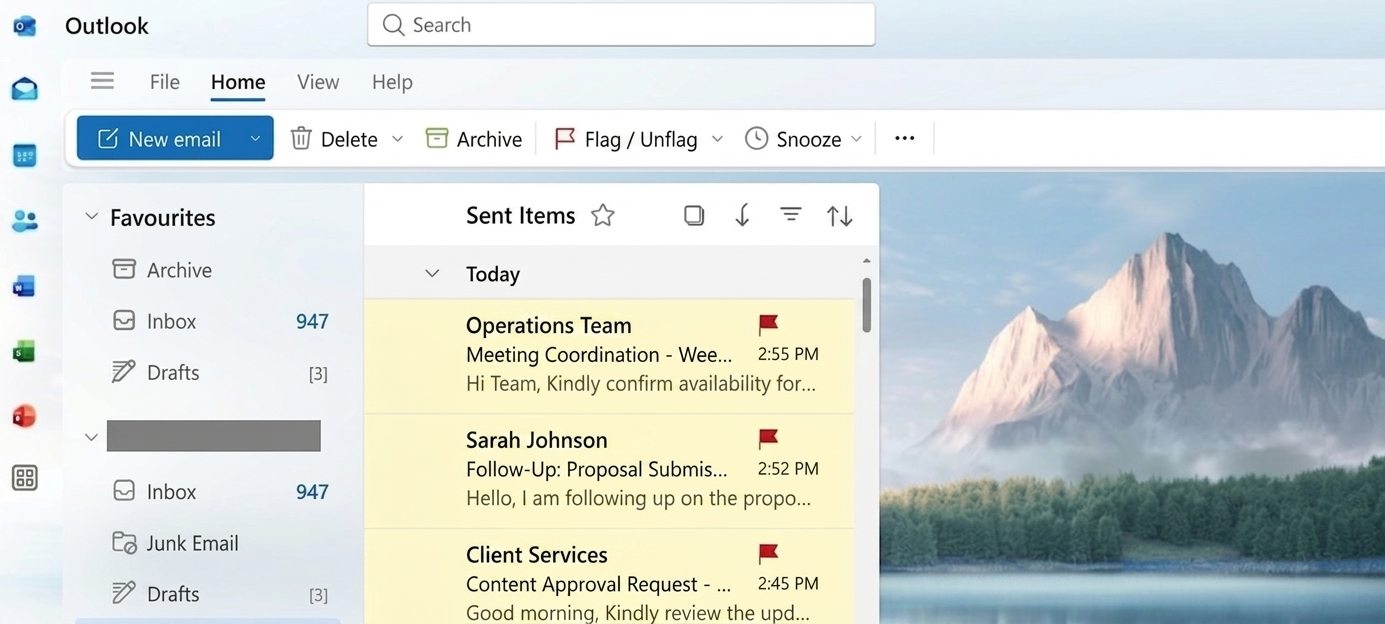
Task: Open the Help tab
Action: (x=392, y=82)
